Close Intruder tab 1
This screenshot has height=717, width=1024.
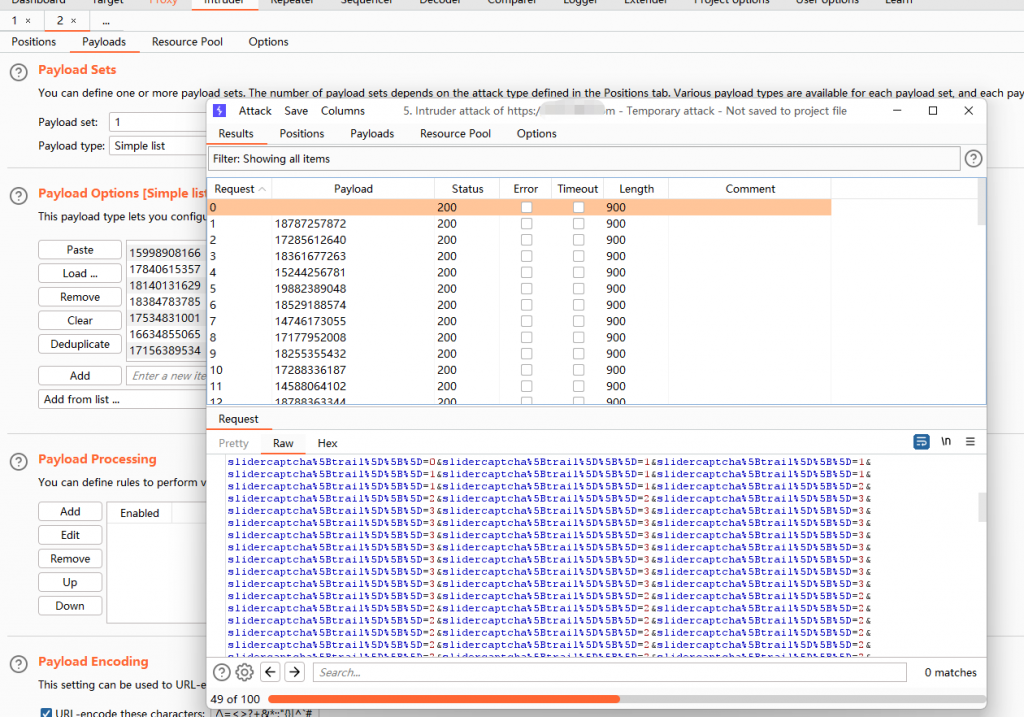(x=28, y=21)
